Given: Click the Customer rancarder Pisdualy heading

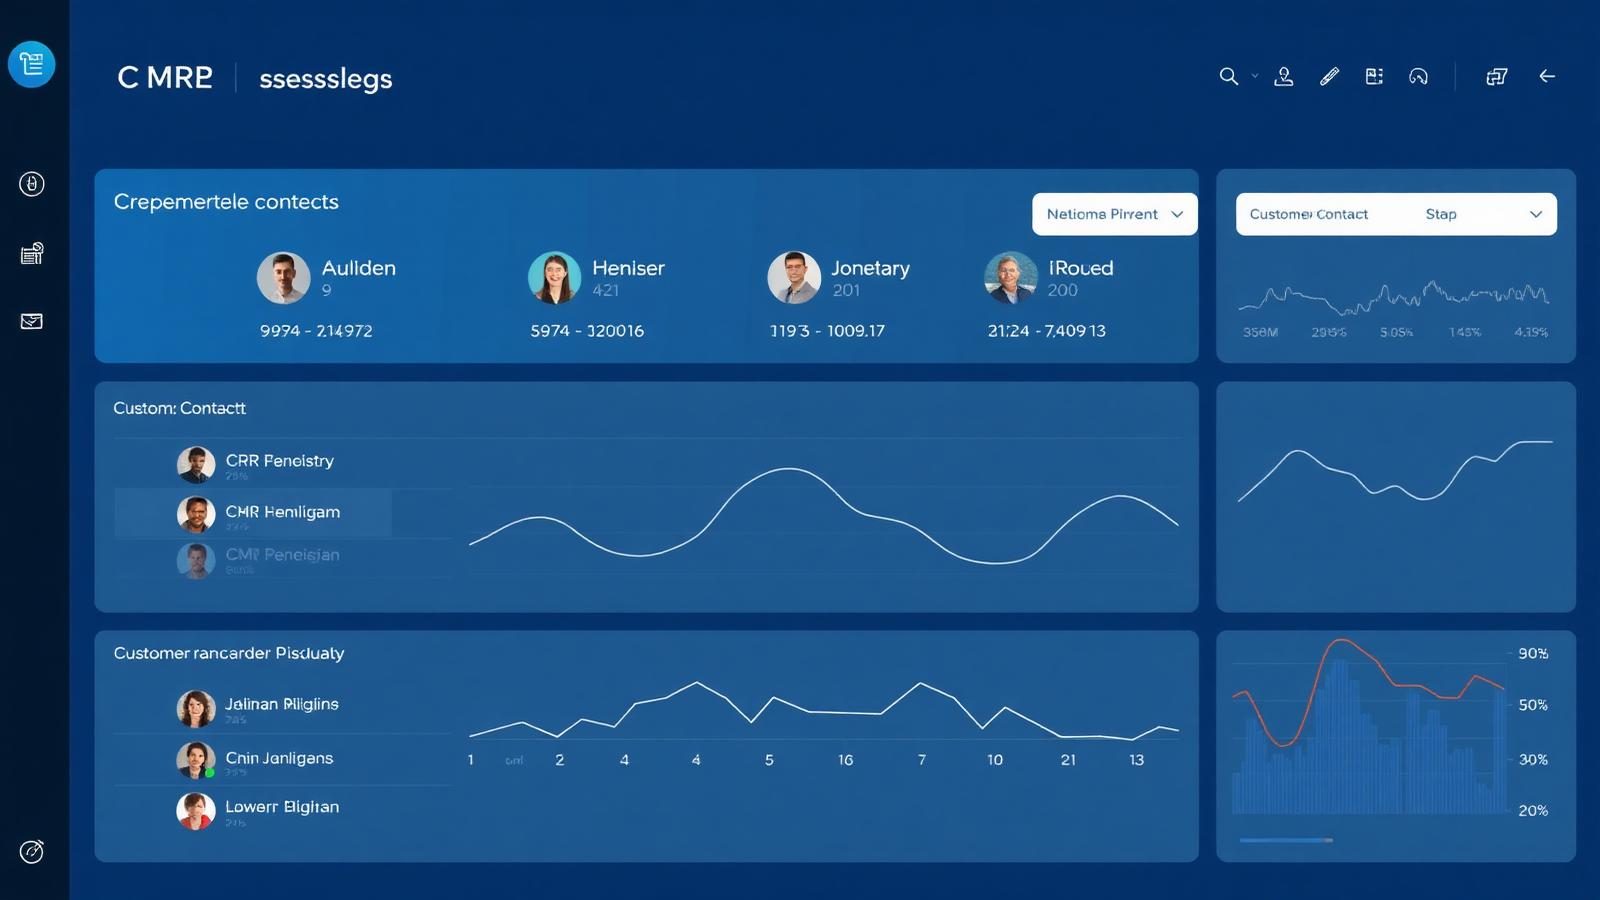Looking at the screenshot, I should pos(229,653).
